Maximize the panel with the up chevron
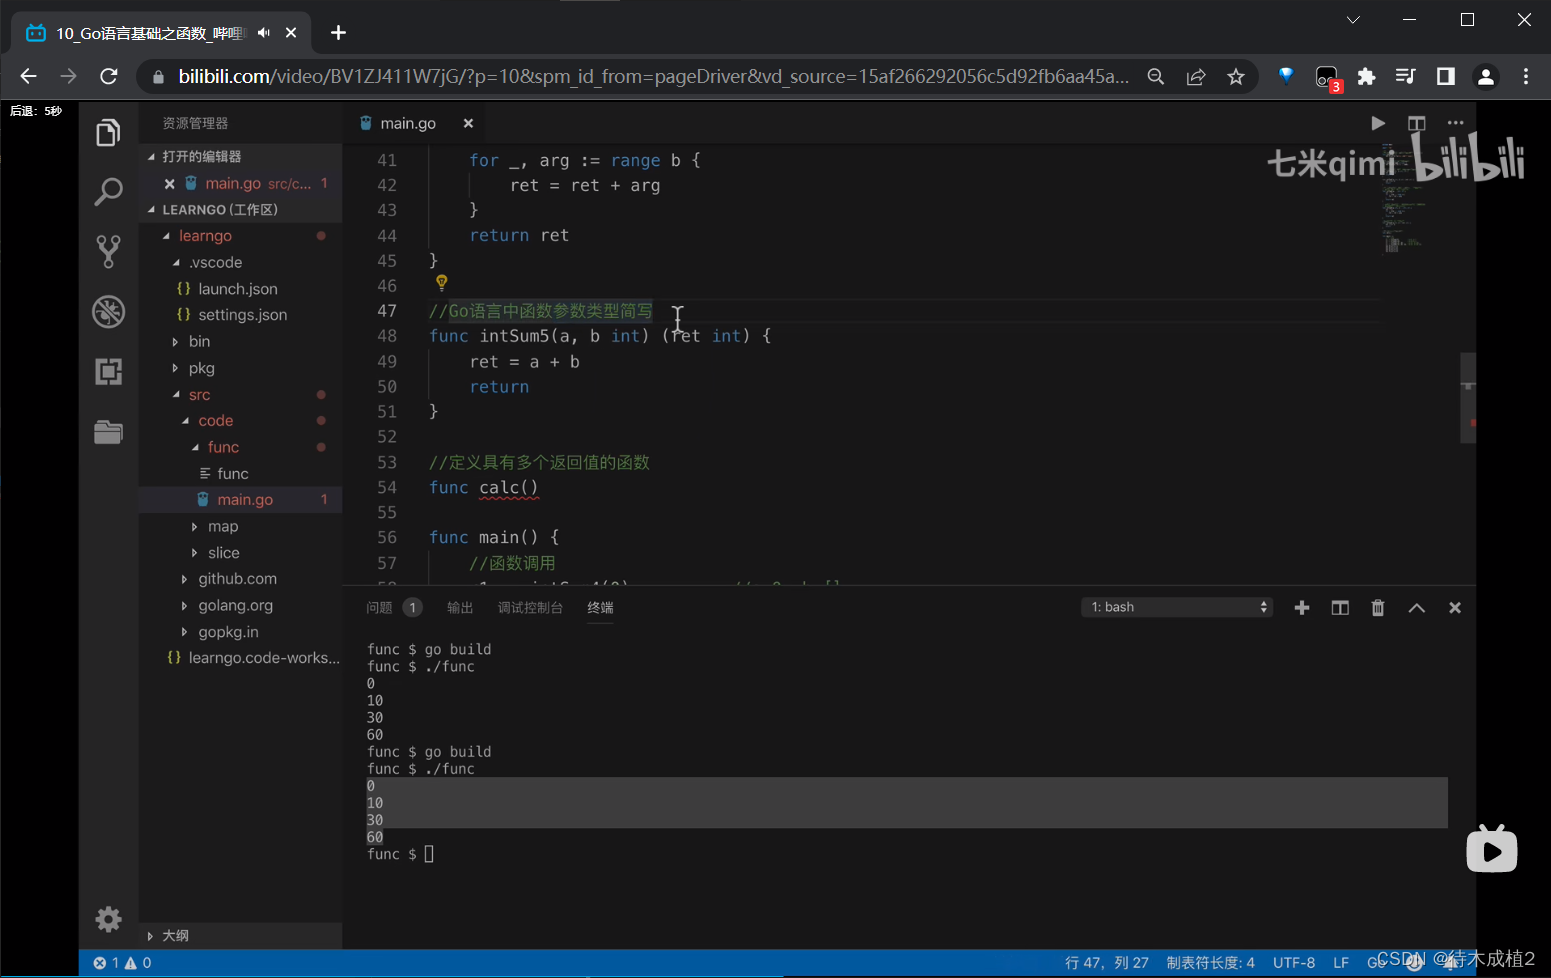 click(1417, 607)
